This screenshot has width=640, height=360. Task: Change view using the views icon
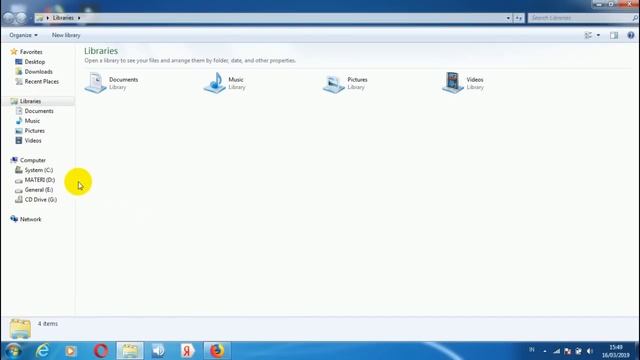click(589, 36)
